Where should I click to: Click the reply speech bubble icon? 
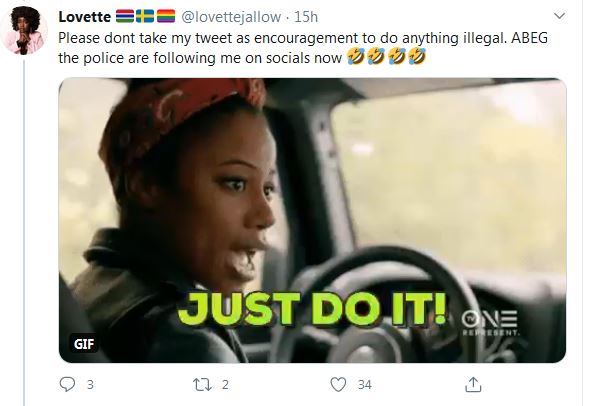(x=69, y=384)
